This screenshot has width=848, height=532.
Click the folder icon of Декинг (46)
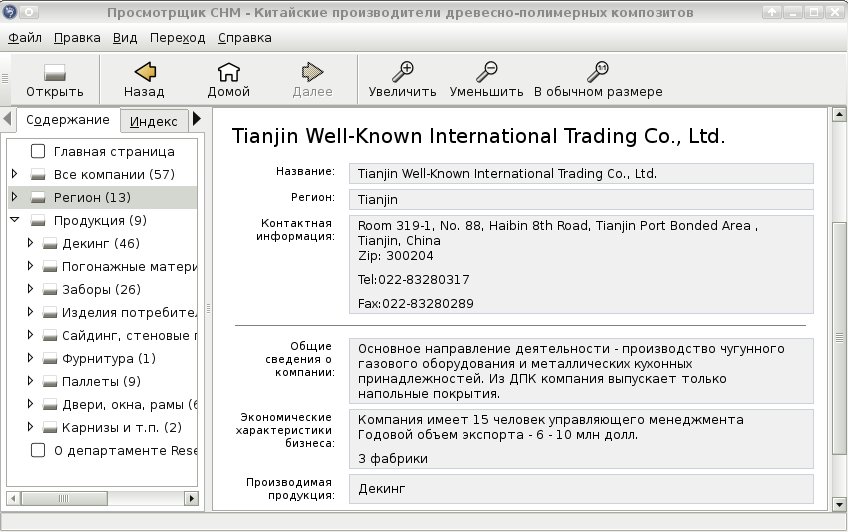pyautogui.click(x=50, y=244)
